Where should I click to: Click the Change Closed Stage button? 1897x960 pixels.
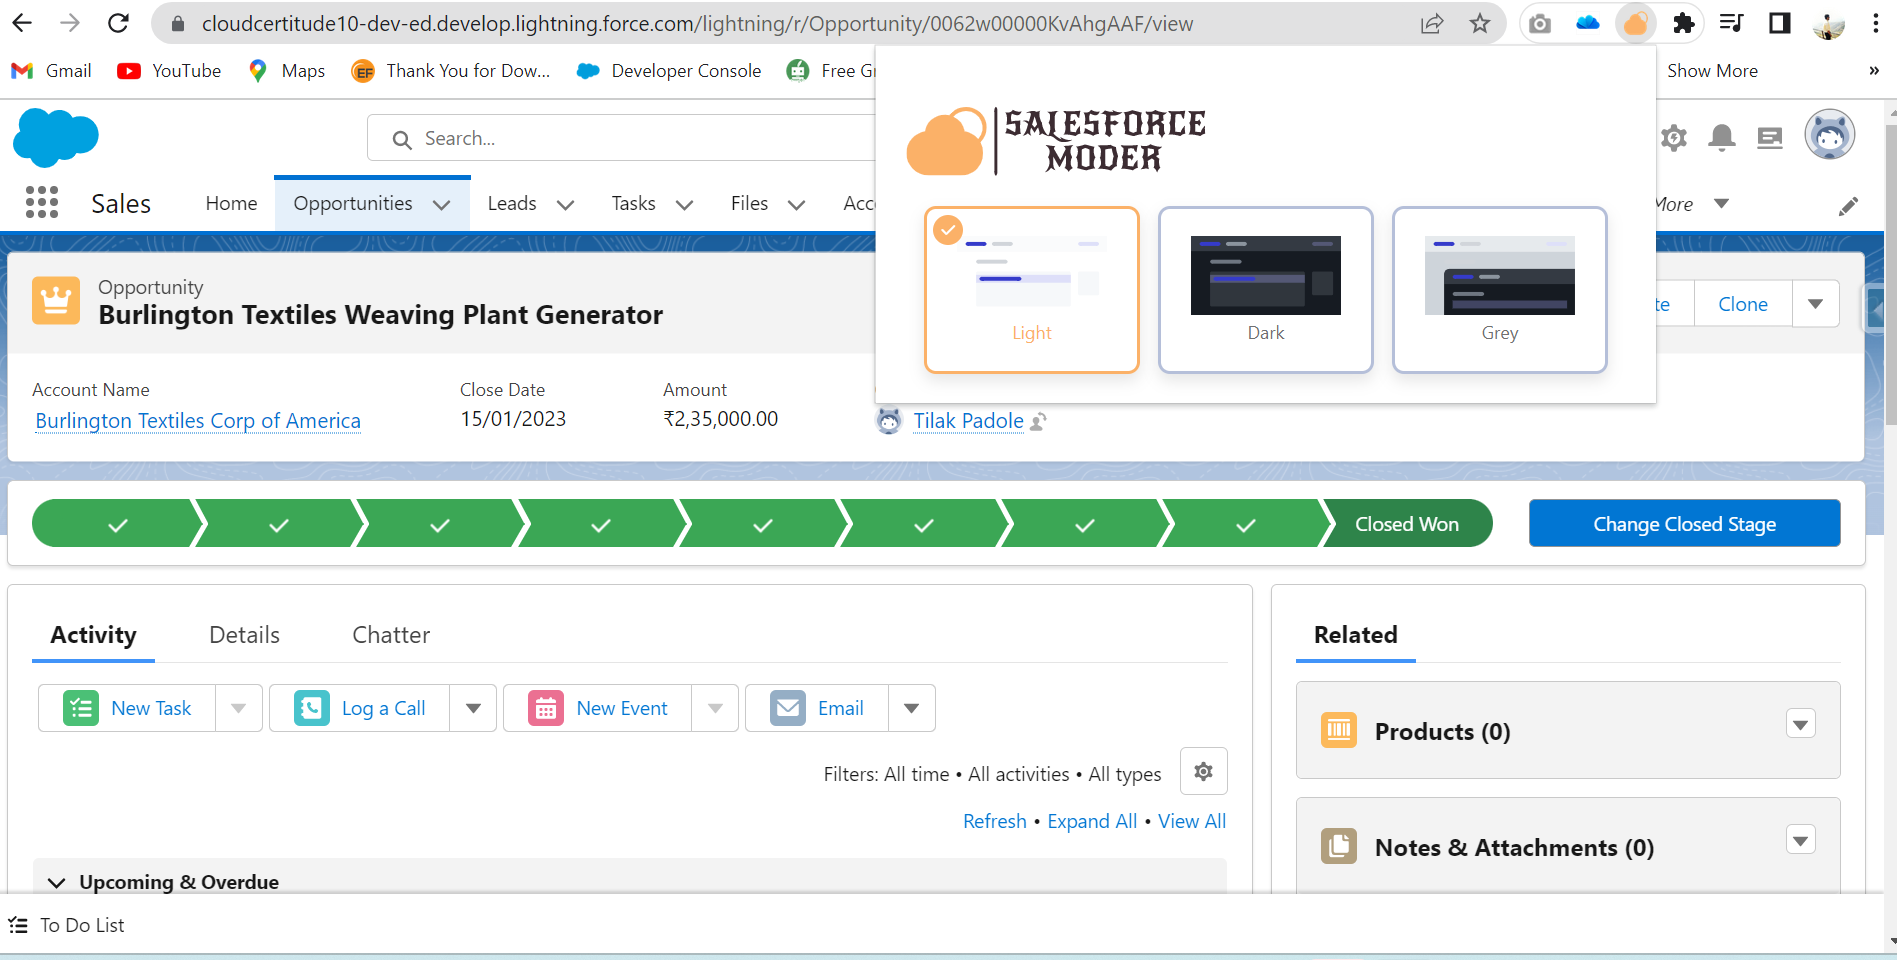click(1684, 523)
